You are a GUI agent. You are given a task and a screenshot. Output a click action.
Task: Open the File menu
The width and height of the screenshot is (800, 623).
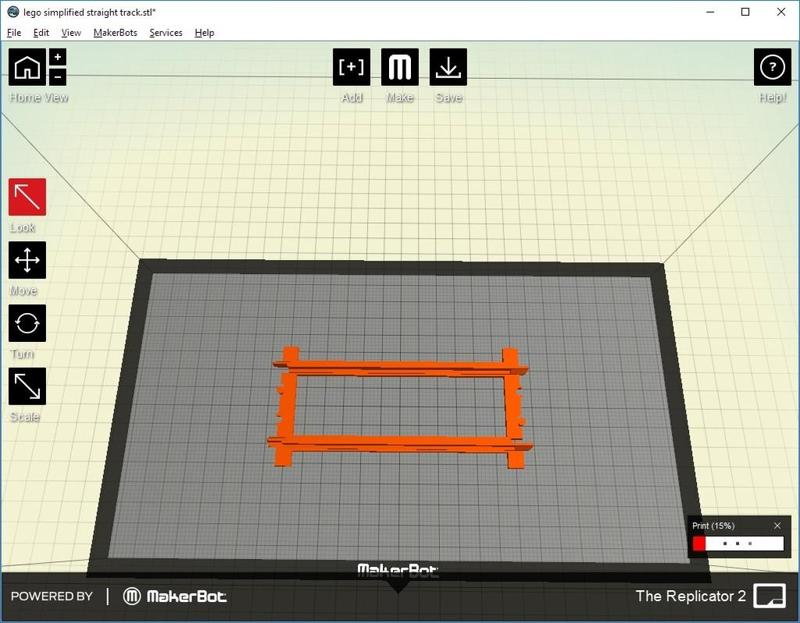[14, 33]
